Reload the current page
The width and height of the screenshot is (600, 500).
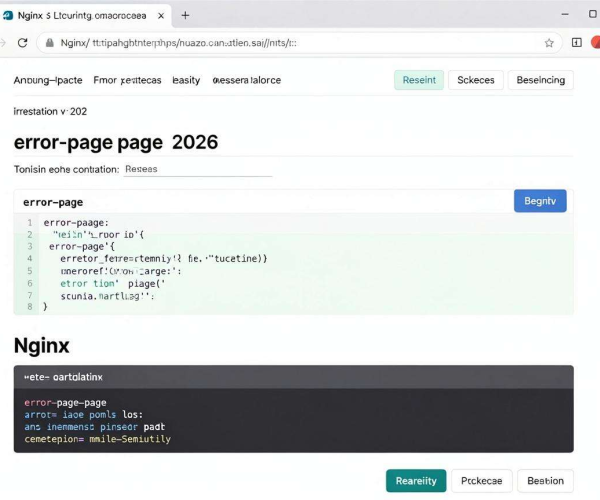(x=23, y=43)
